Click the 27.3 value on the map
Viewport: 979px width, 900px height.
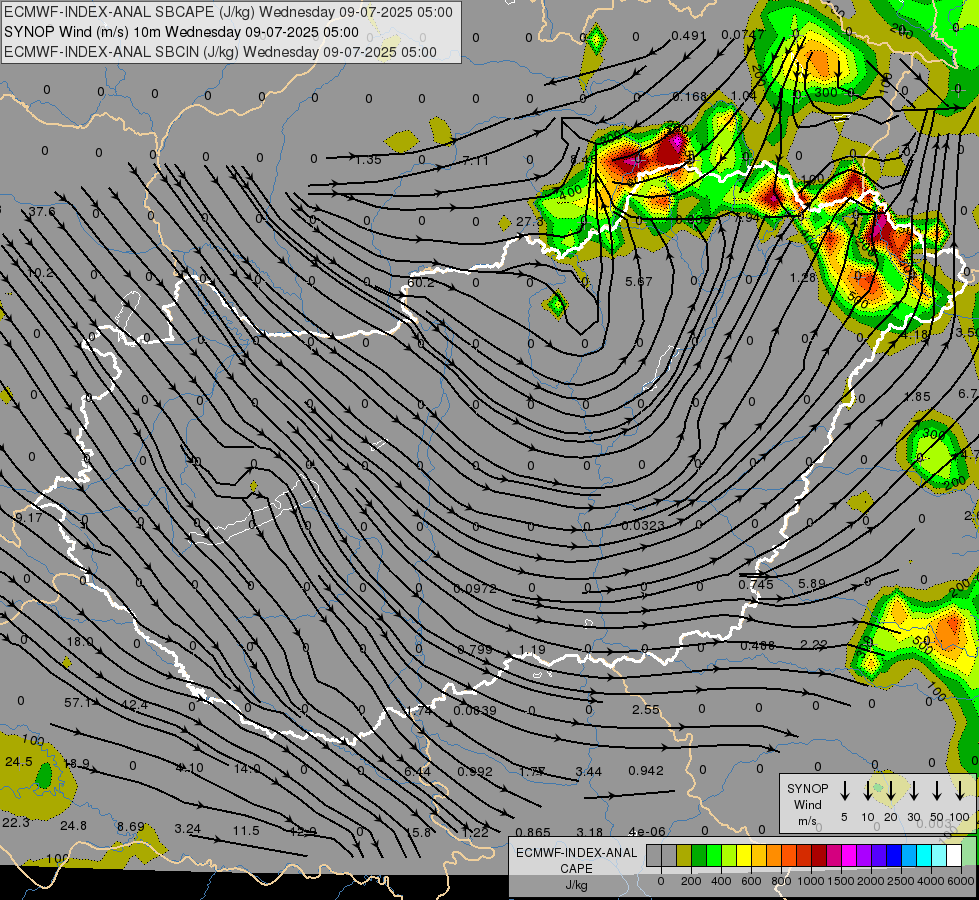tap(529, 222)
